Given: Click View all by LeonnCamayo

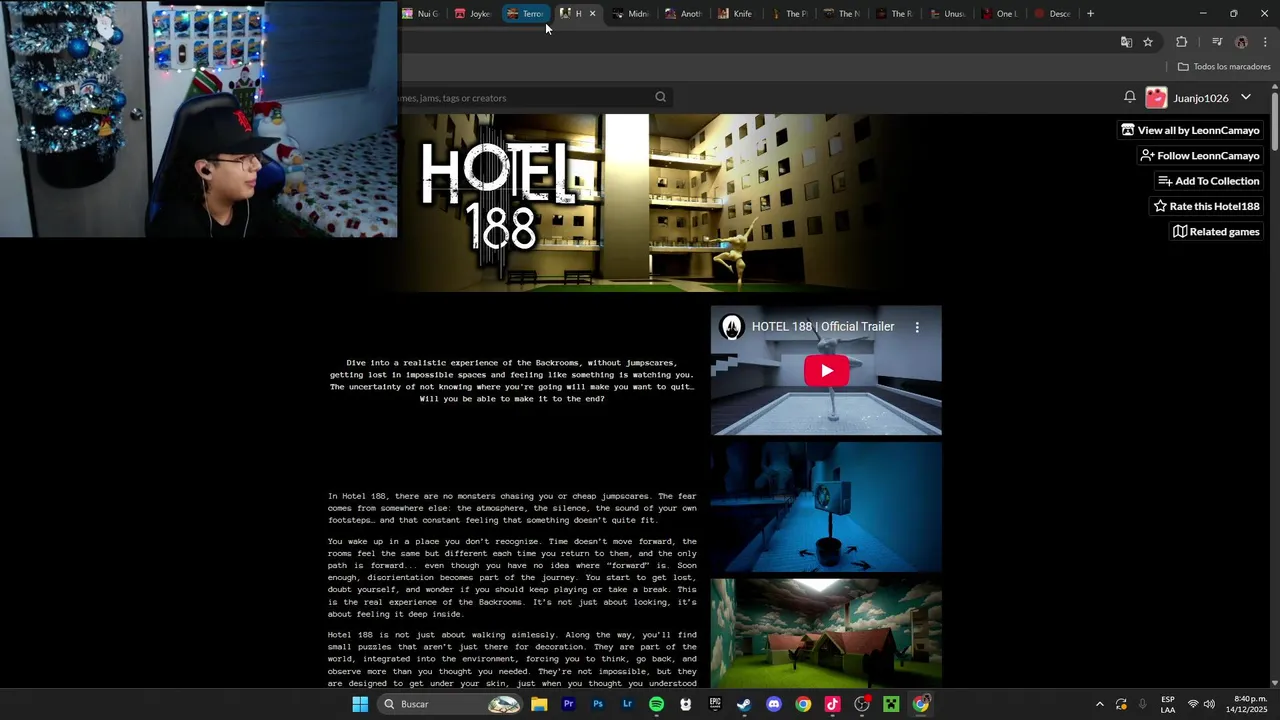Looking at the screenshot, I should point(1190,130).
